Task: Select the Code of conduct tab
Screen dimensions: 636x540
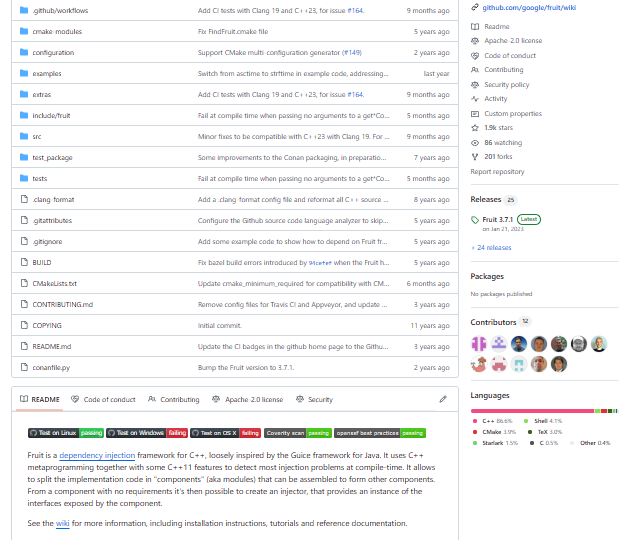Action: pos(103,400)
